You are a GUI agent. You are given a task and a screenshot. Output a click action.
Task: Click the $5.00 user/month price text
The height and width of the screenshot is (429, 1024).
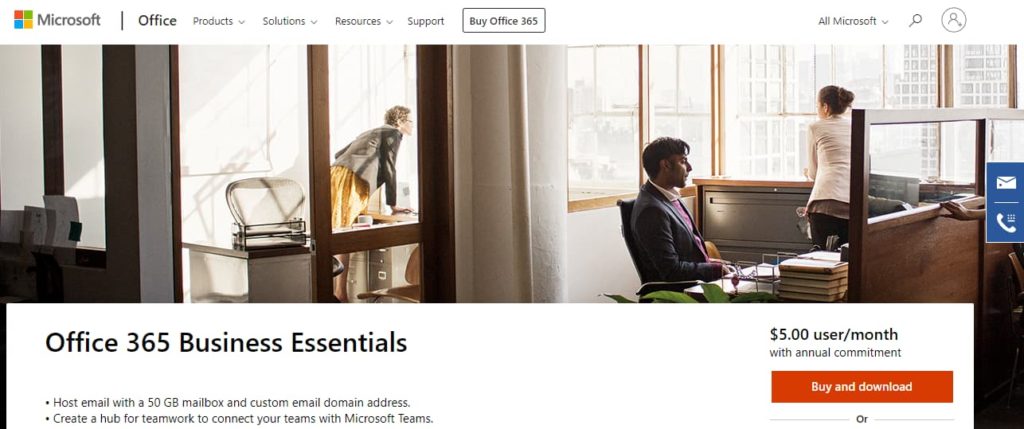click(x=833, y=335)
